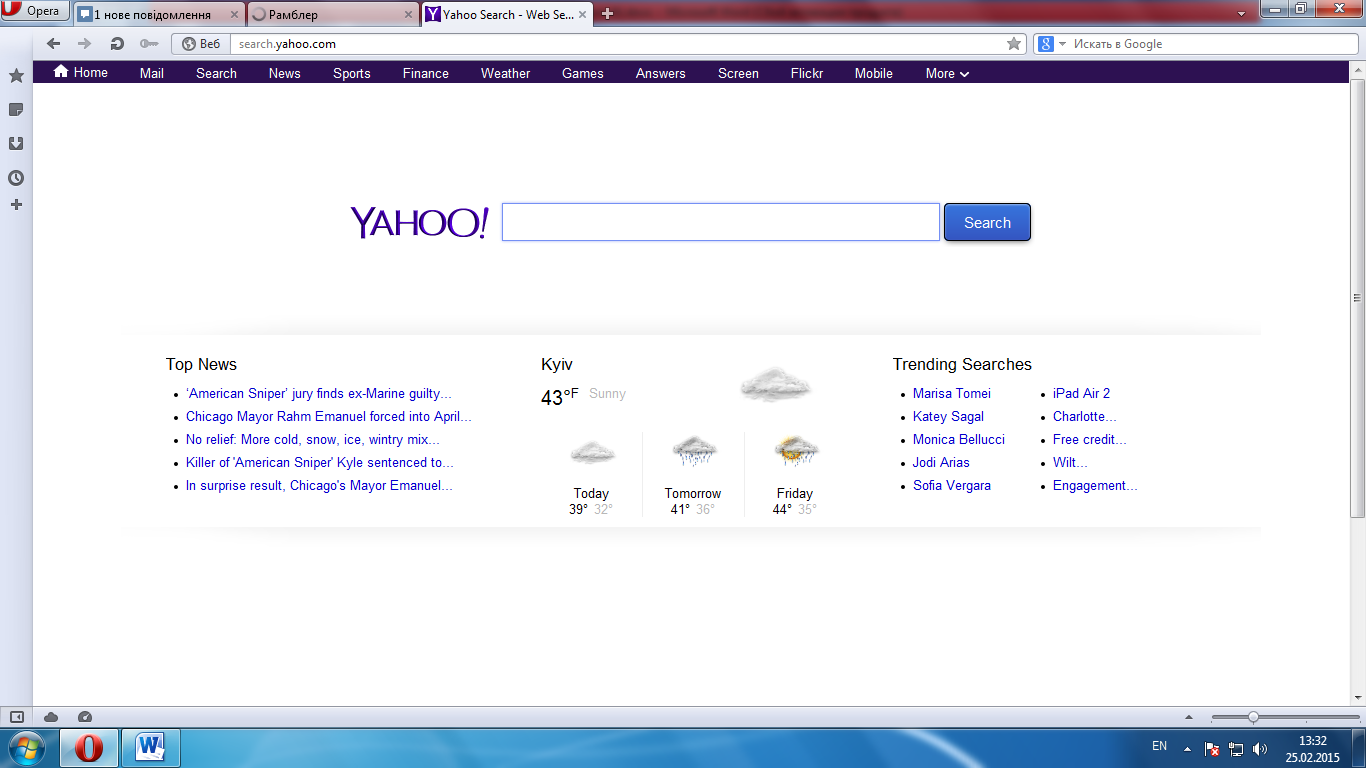This screenshot has height=768, width=1366.
Task: Open Microsoft Word from the taskbar
Action: [x=151, y=748]
